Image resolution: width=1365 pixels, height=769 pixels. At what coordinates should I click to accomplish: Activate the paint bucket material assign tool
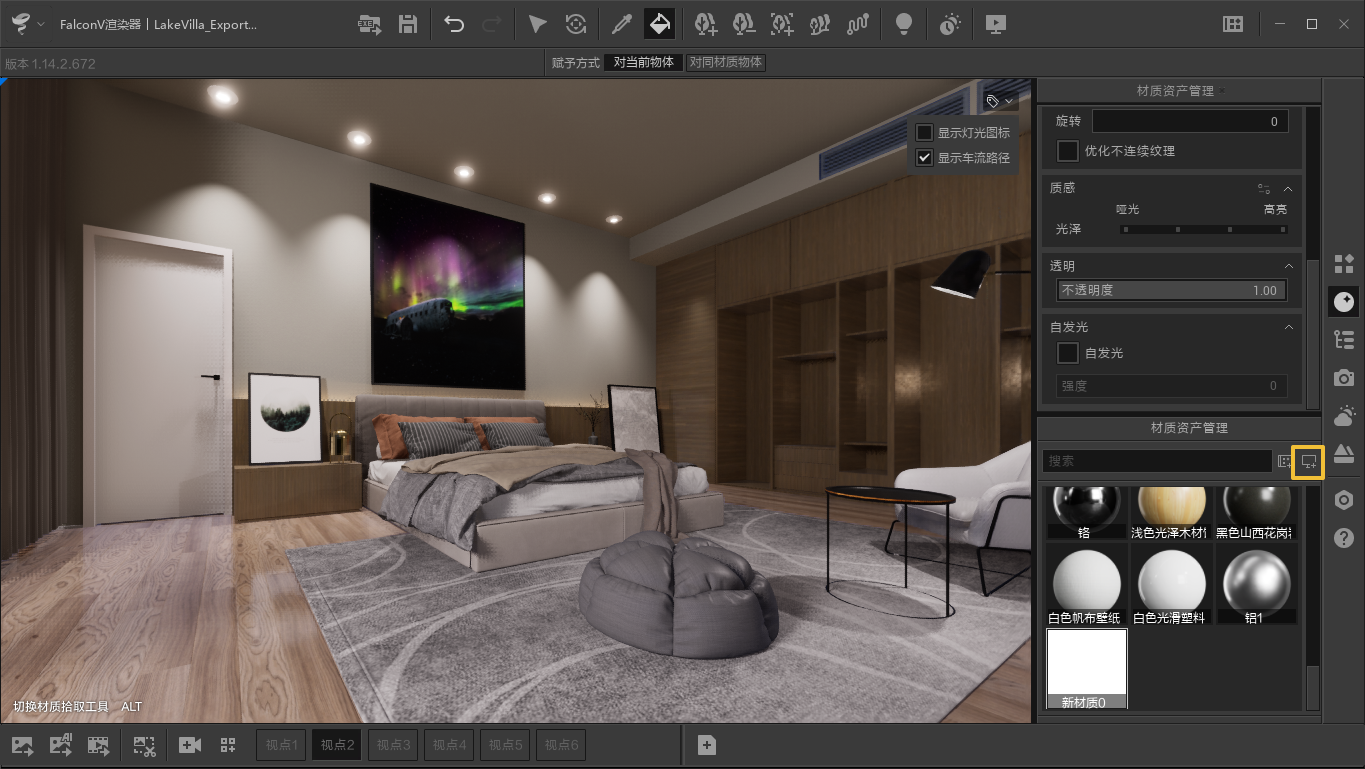(x=659, y=24)
